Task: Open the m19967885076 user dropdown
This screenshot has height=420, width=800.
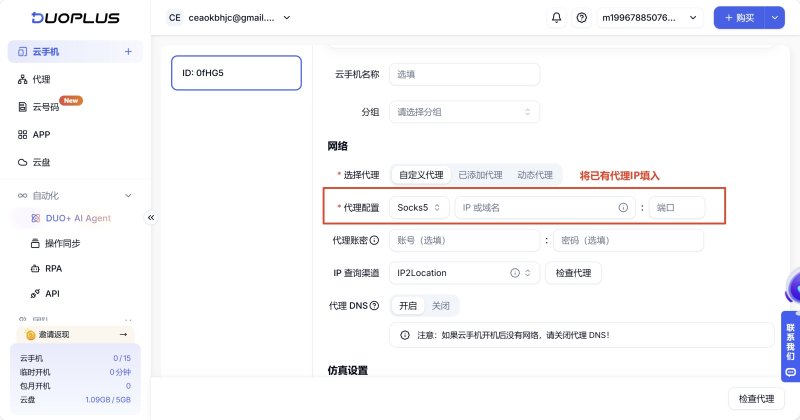Action: coord(650,18)
